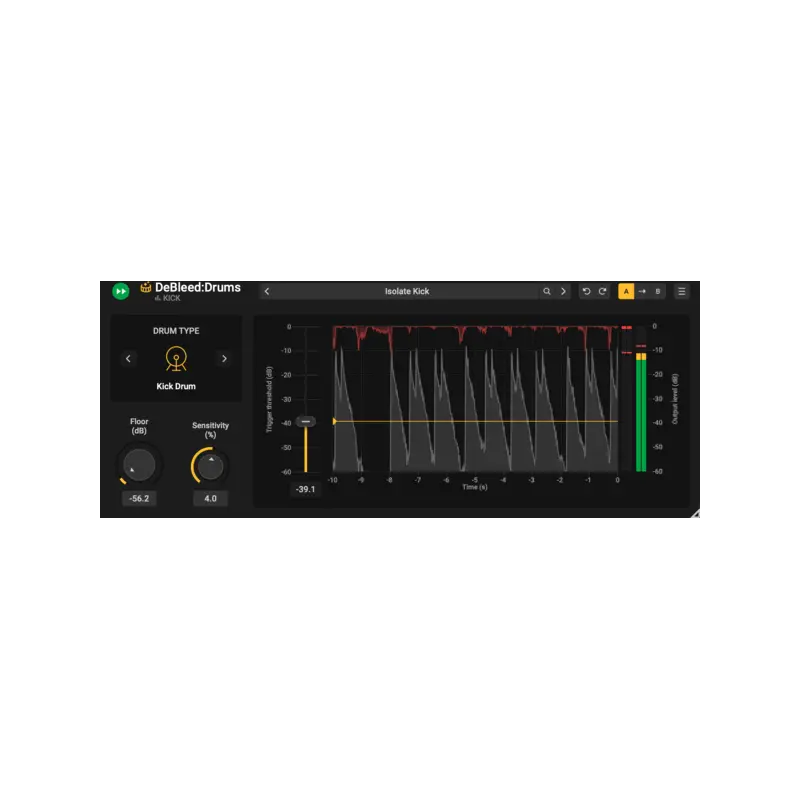Click the green fast-forward bypass button
This screenshot has height=800, width=800.
click(x=121, y=291)
